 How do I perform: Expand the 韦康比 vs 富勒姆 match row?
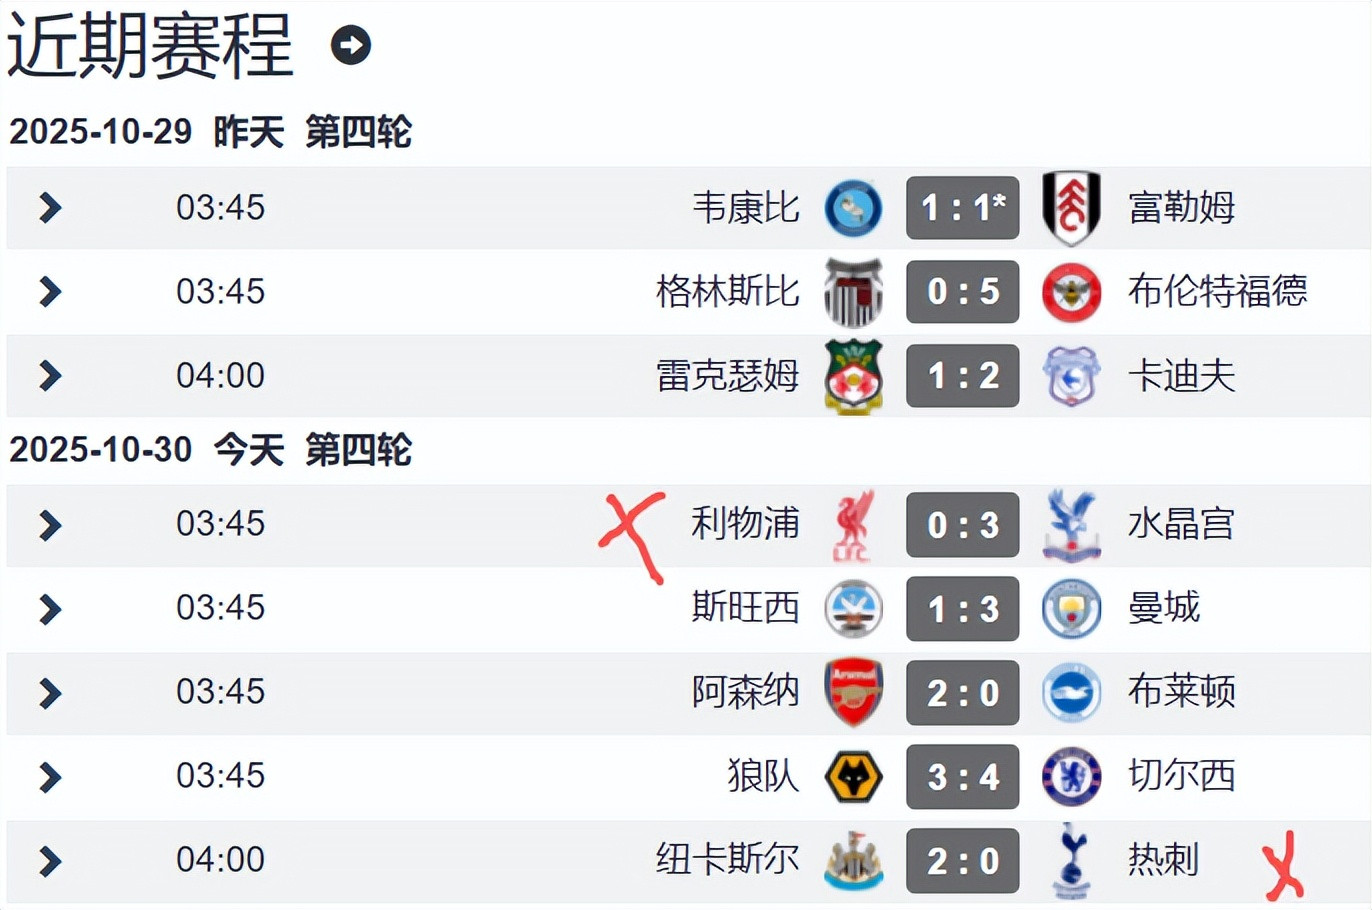click(50, 208)
